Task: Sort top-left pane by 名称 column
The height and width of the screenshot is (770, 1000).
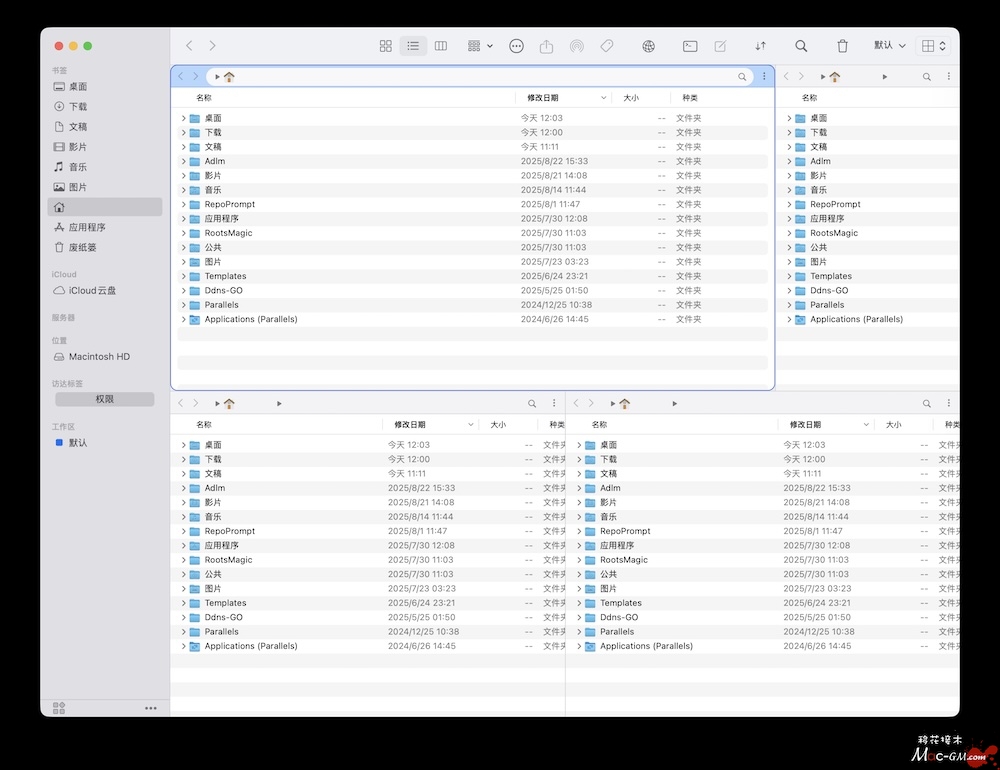Action: 204,98
